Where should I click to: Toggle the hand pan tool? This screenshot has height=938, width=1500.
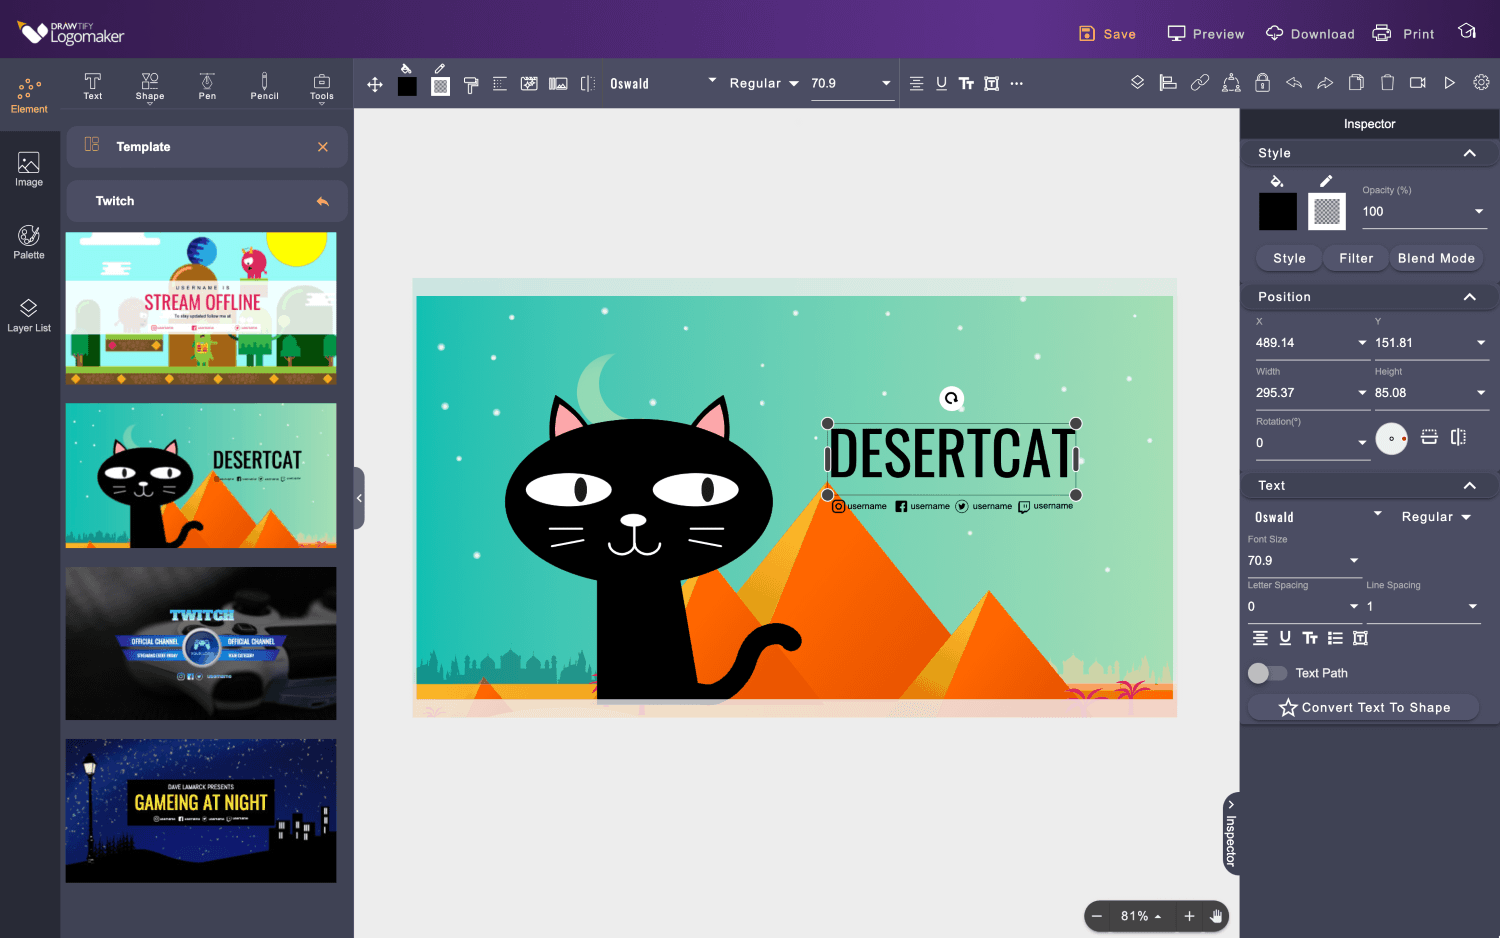(x=1216, y=916)
